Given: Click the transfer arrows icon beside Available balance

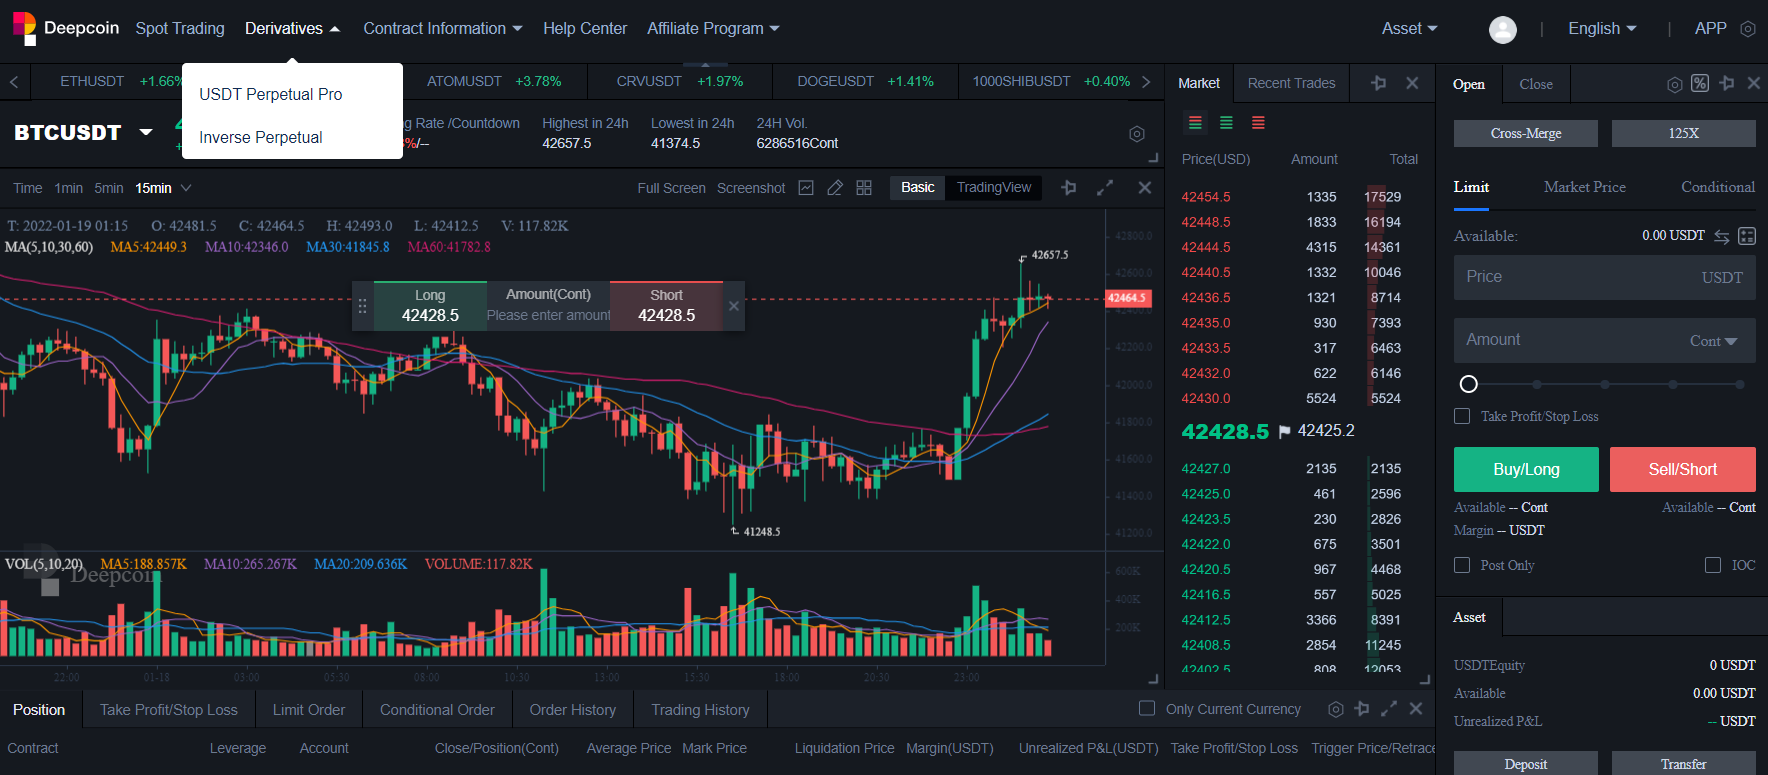Looking at the screenshot, I should [1722, 236].
